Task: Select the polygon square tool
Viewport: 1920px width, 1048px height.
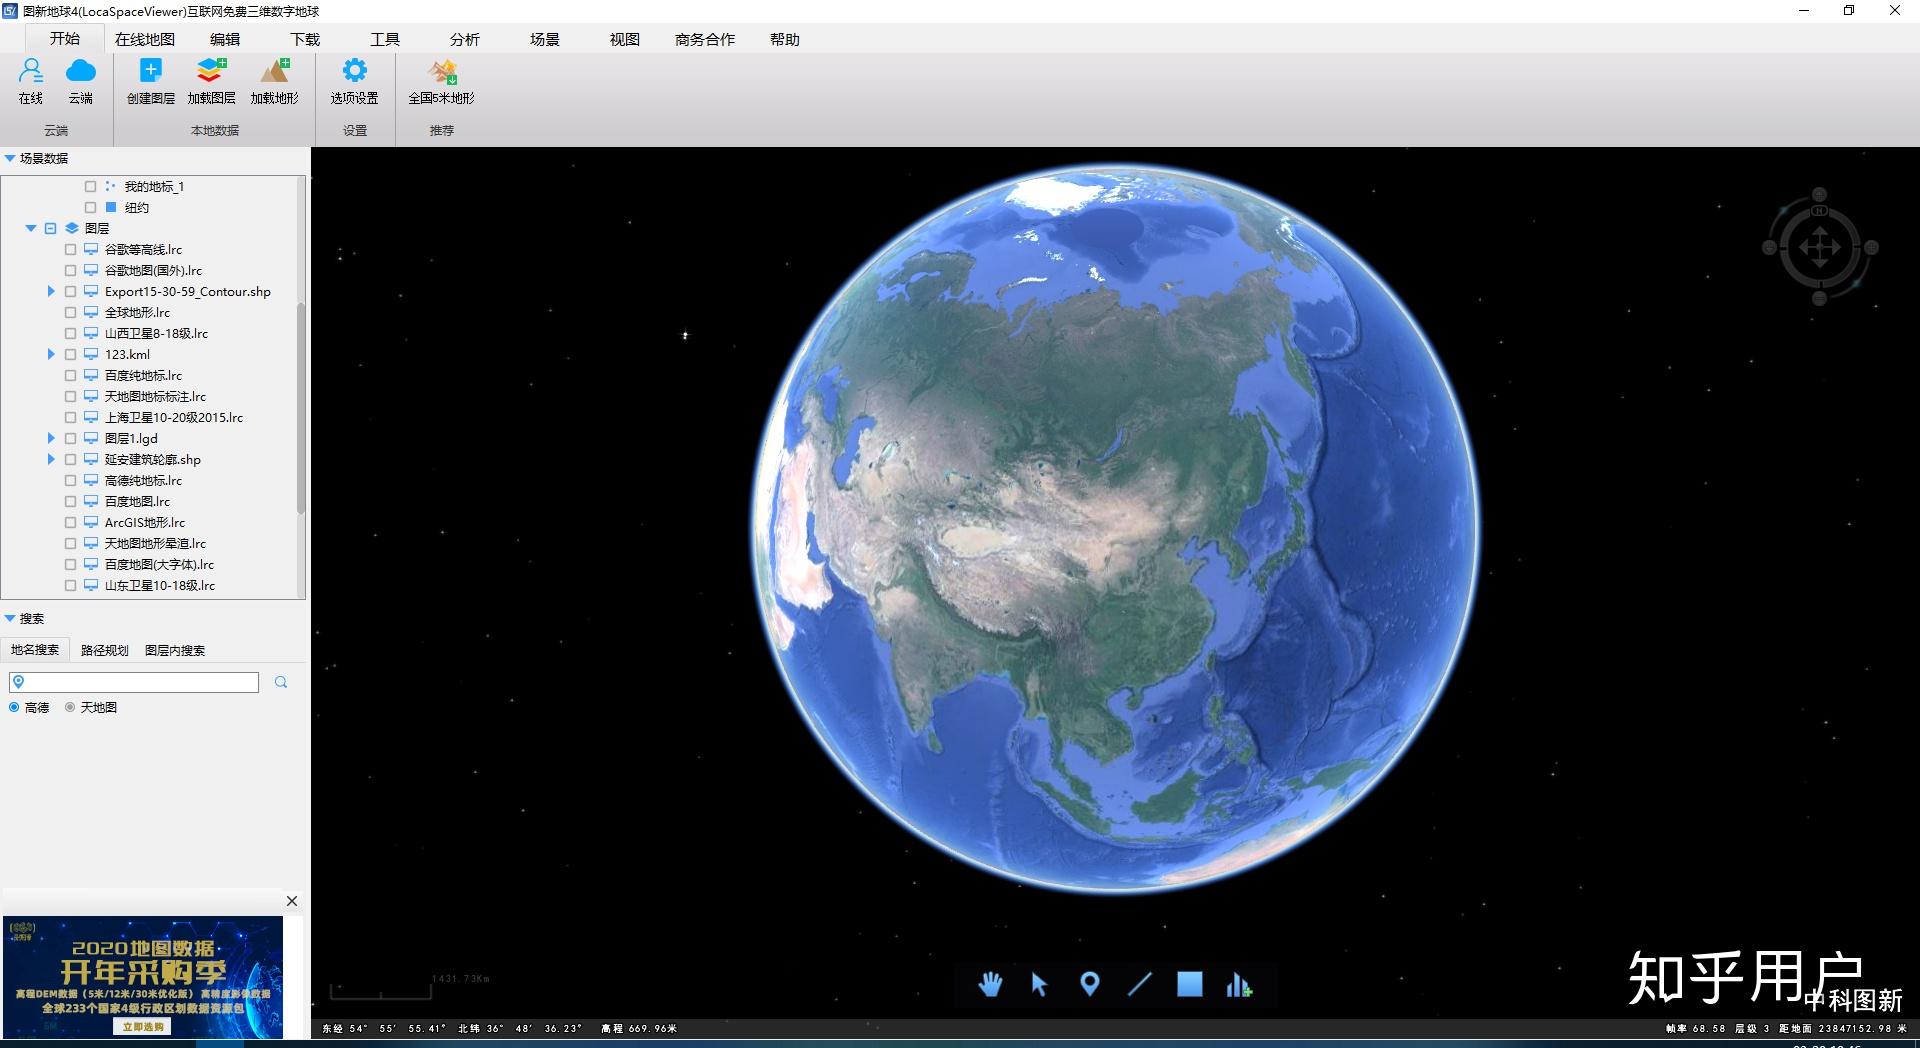Action: (1190, 985)
